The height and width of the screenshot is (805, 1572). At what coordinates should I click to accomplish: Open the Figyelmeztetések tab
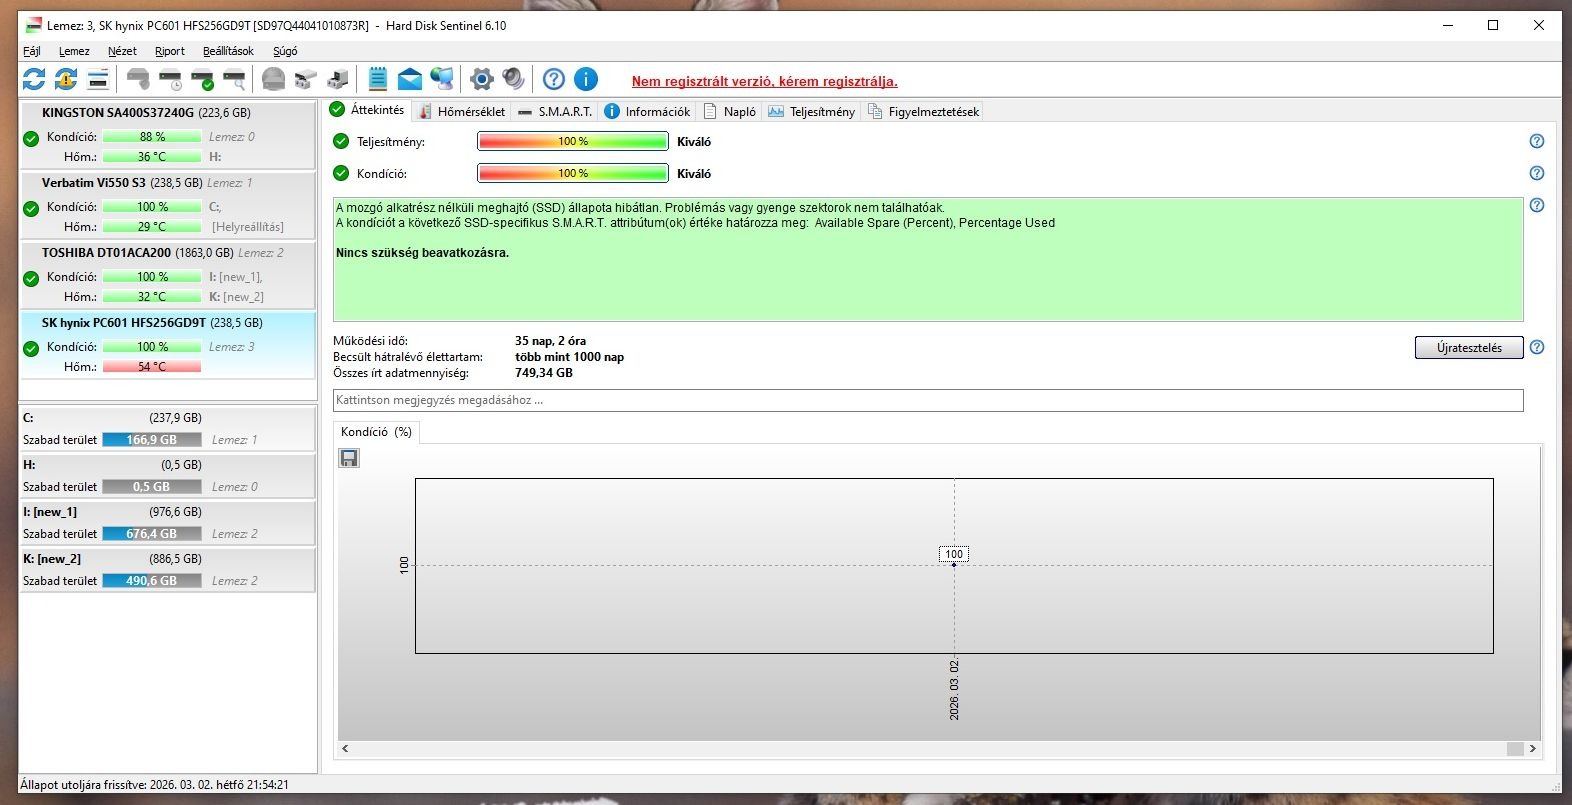click(923, 111)
